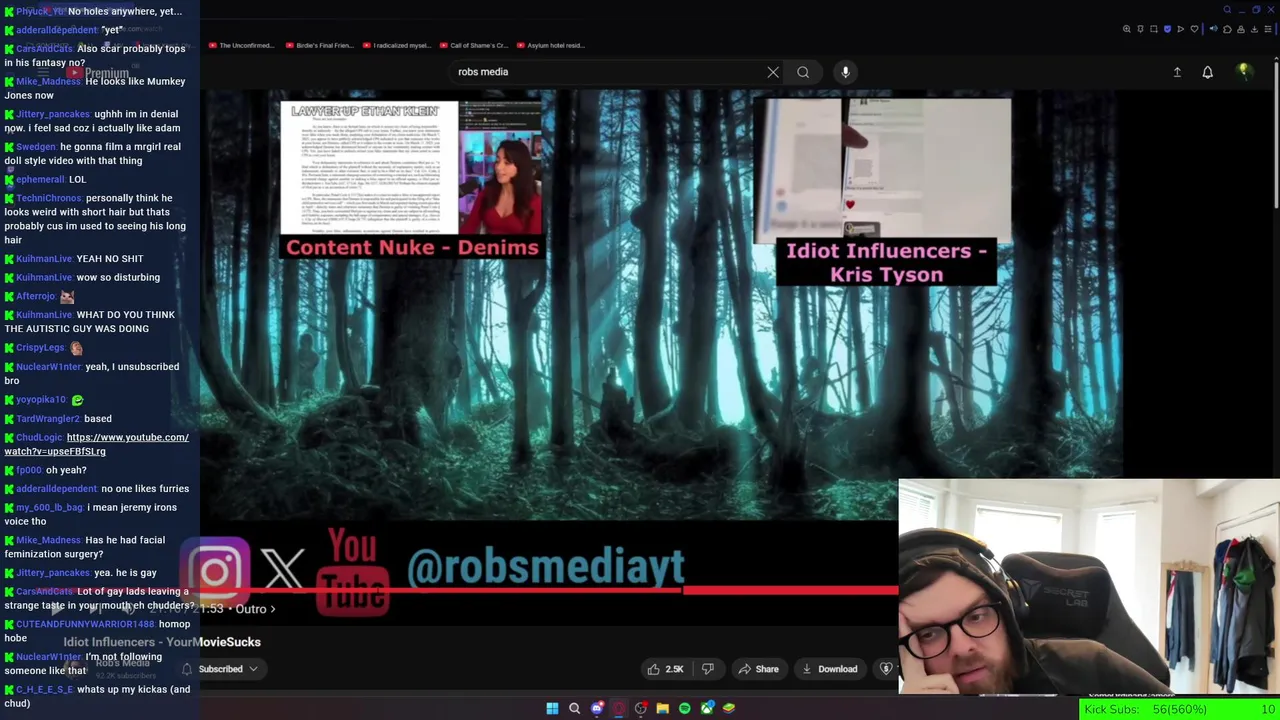
Task: Open 'Idiot Influencers - Kris Tyson' end-screen video
Action: (x=885, y=192)
